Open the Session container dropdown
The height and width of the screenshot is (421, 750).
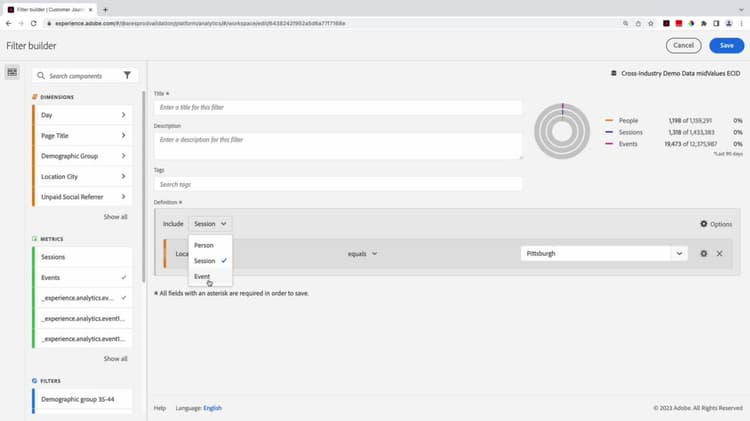point(210,224)
